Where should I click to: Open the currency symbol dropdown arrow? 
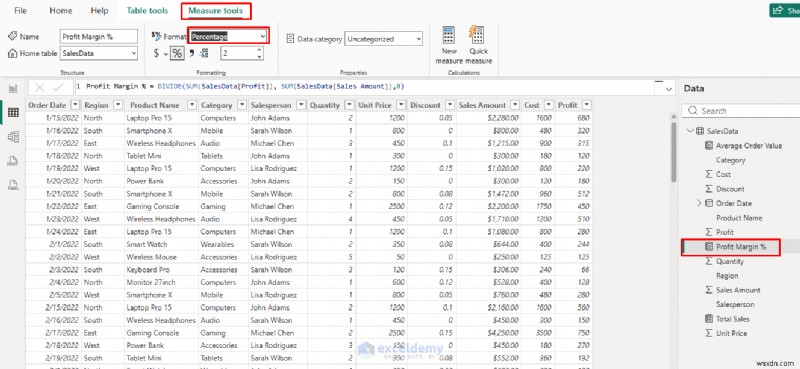pyautogui.click(x=166, y=54)
